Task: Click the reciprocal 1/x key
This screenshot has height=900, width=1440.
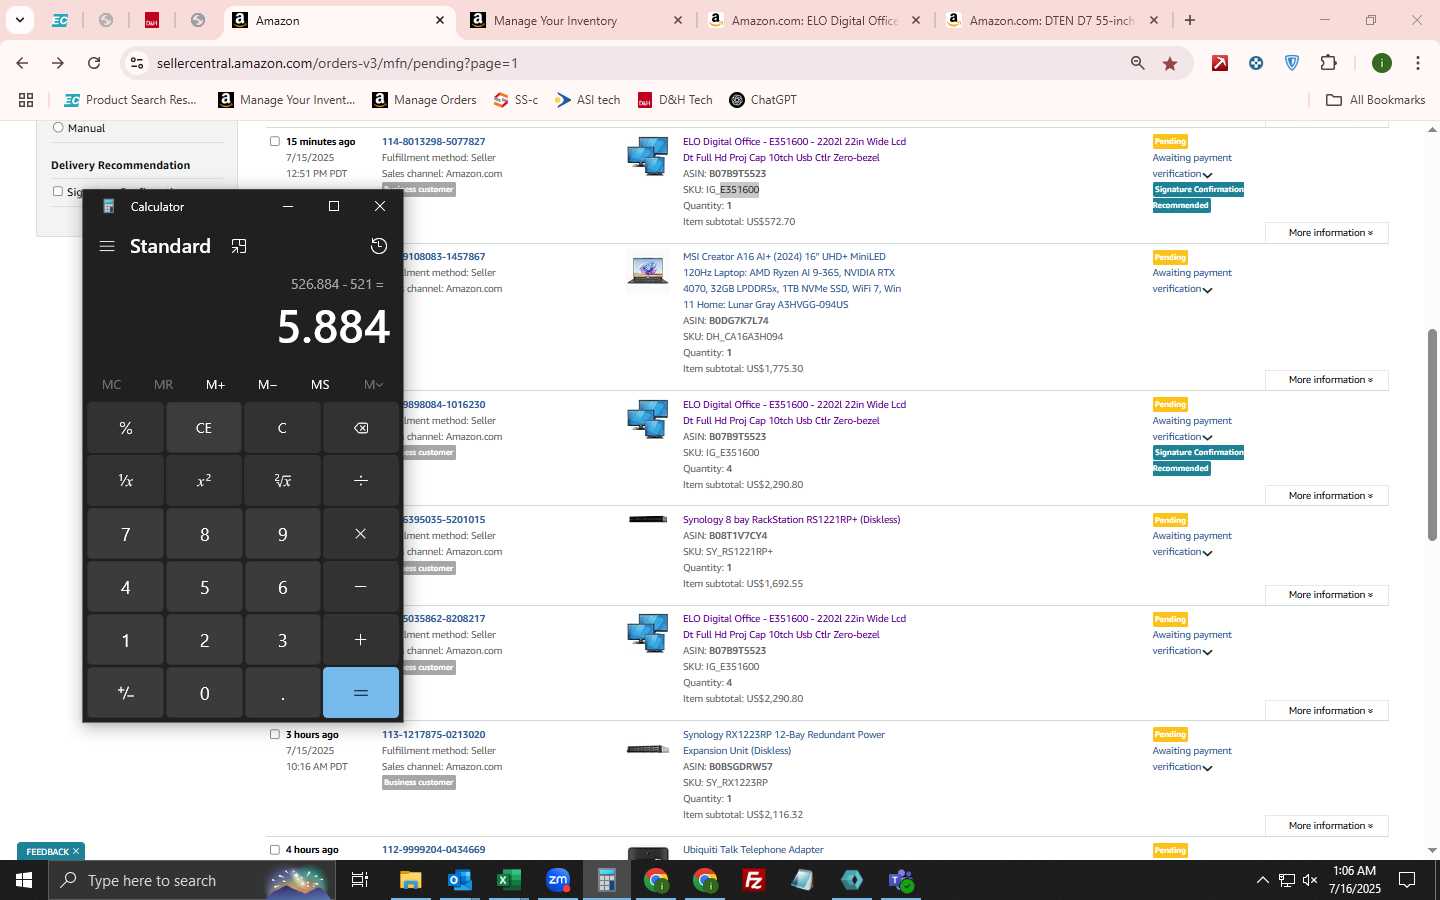Action: (x=125, y=481)
